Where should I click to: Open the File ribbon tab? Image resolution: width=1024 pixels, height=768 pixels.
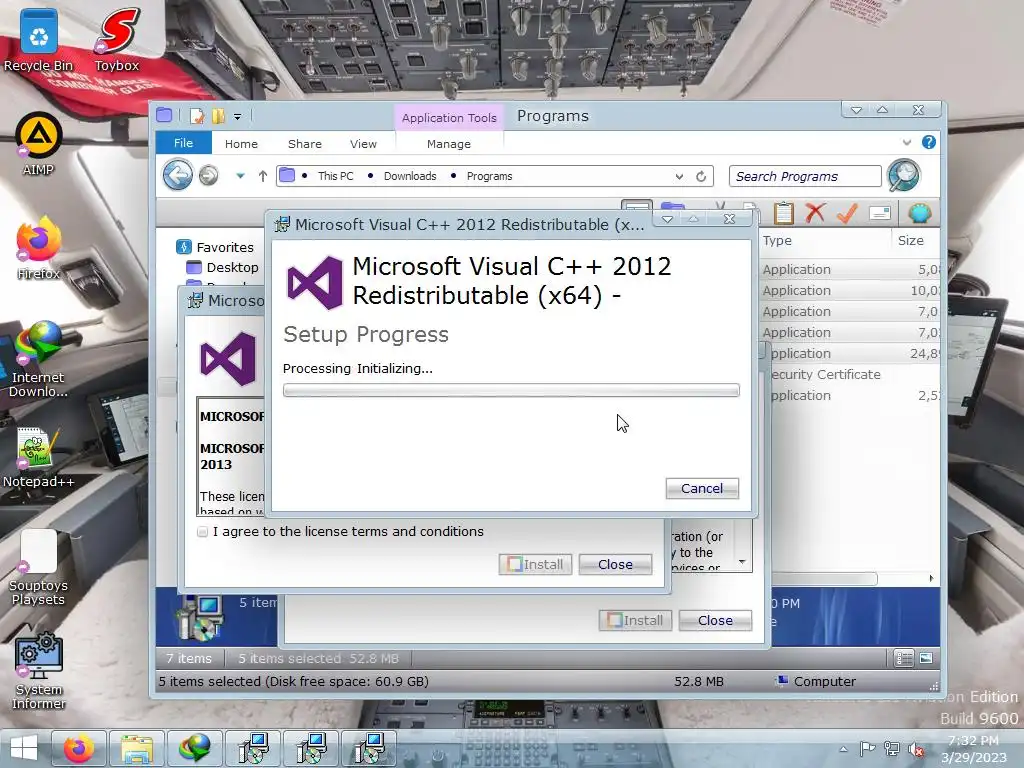click(x=184, y=143)
